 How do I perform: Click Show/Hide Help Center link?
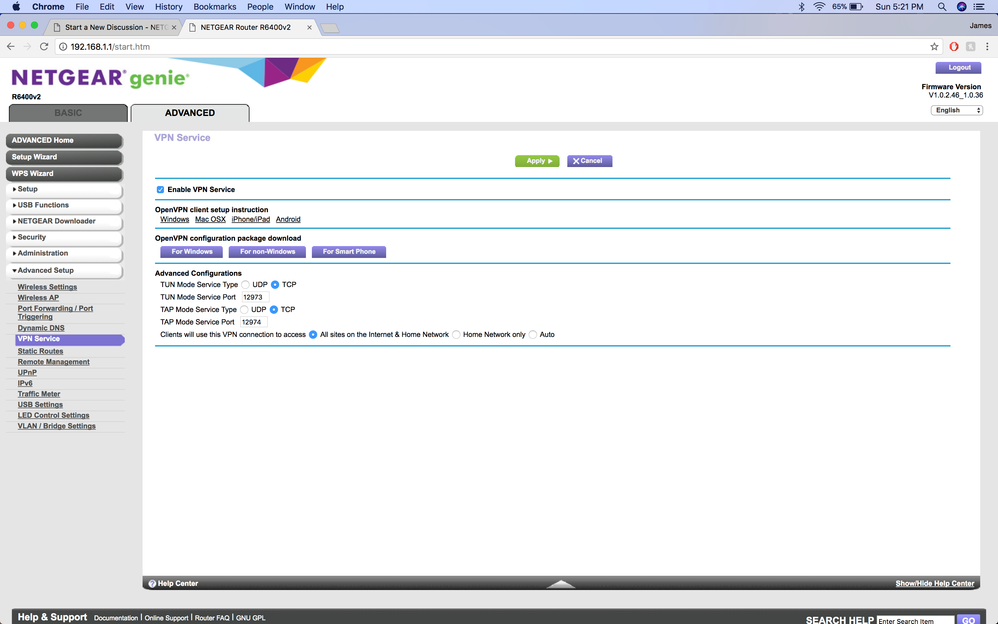(934, 583)
